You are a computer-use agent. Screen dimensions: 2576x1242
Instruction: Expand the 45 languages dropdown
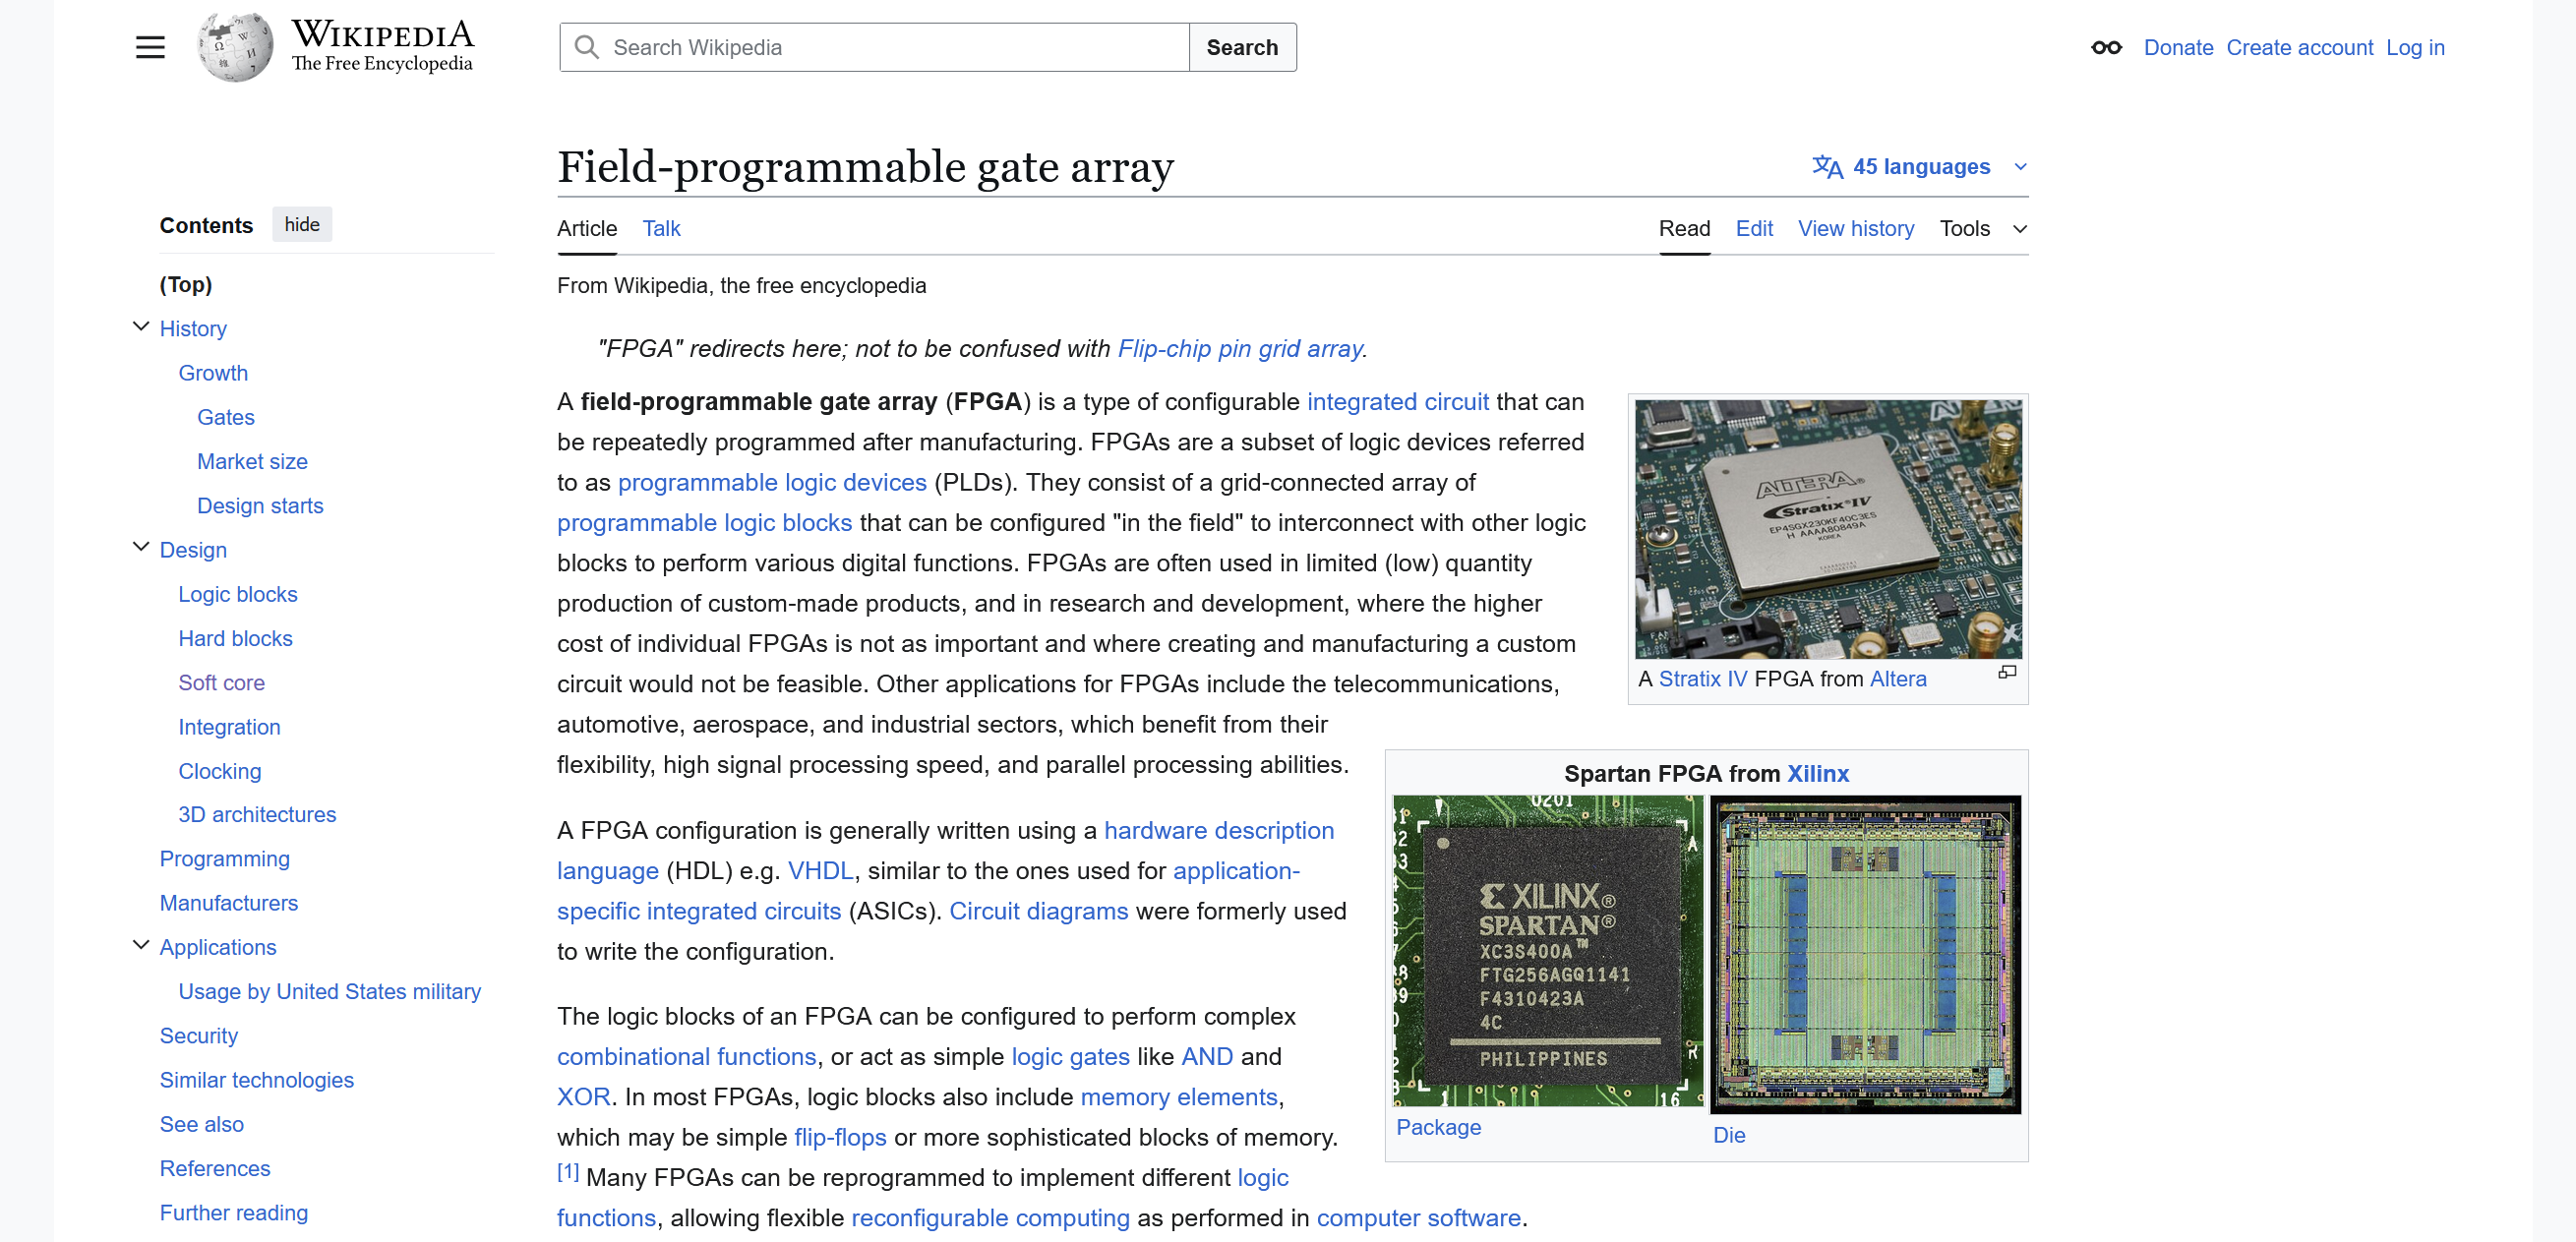tap(1920, 166)
